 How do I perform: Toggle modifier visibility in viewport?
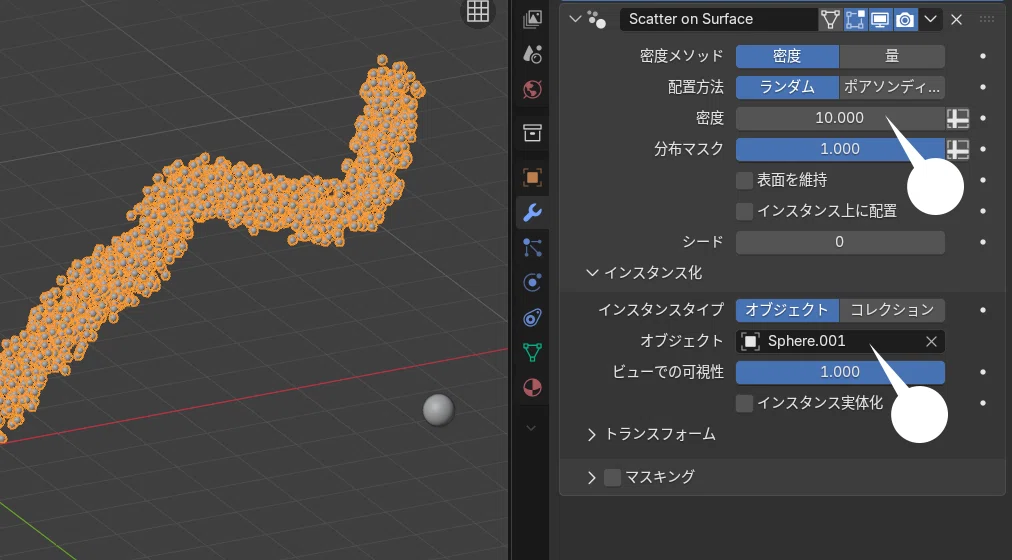(880, 19)
